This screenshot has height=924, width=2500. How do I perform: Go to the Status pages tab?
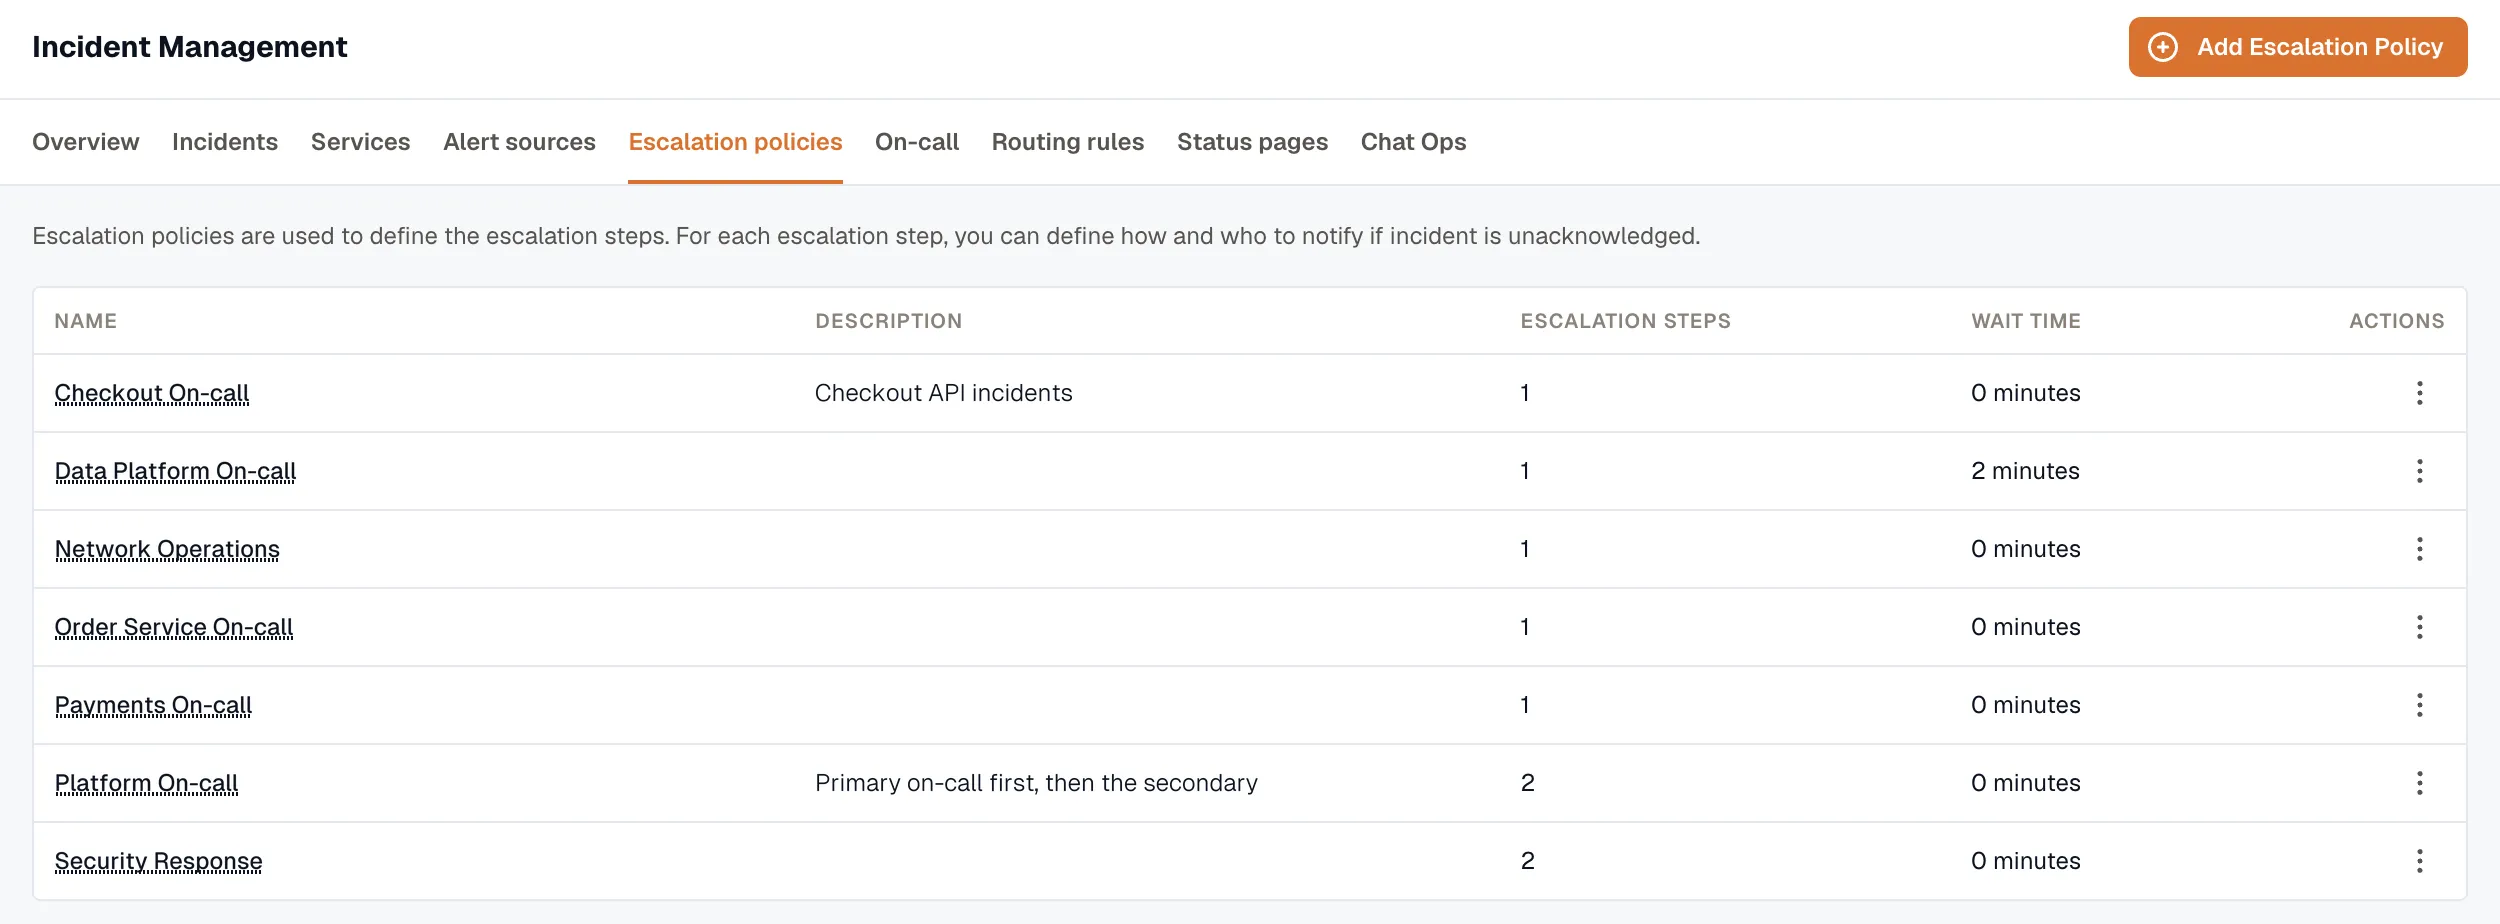click(x=1252, y=142)
